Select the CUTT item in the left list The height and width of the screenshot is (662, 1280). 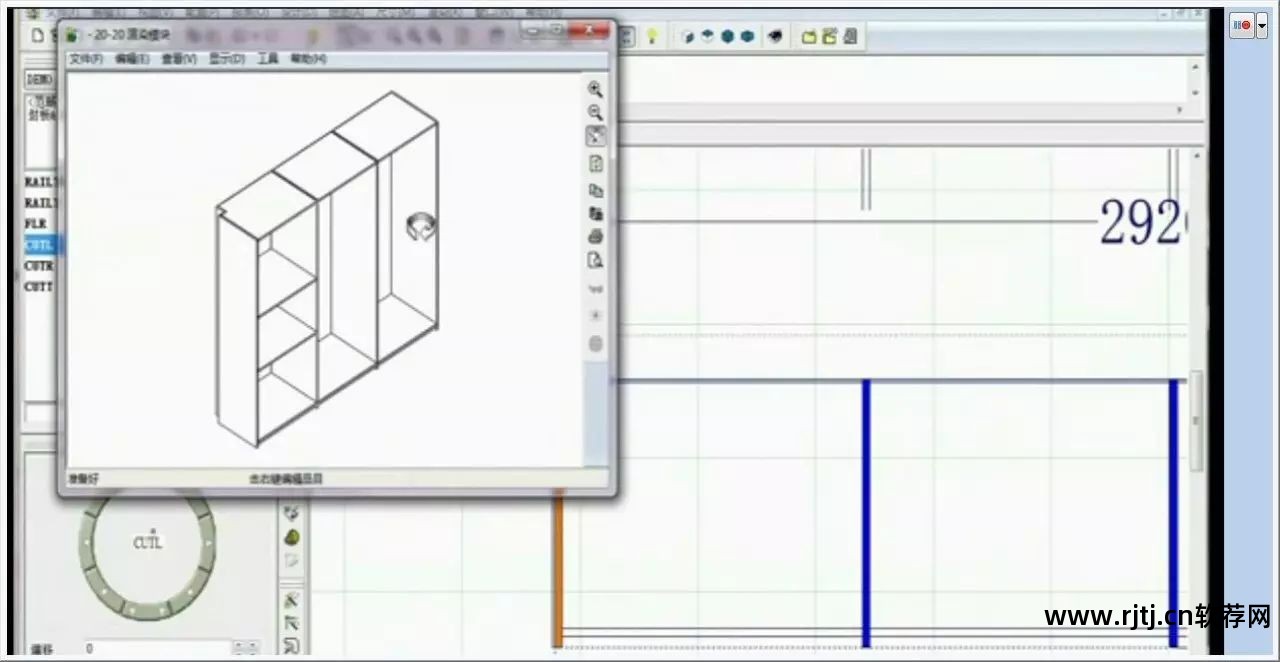tap(40, 287)
